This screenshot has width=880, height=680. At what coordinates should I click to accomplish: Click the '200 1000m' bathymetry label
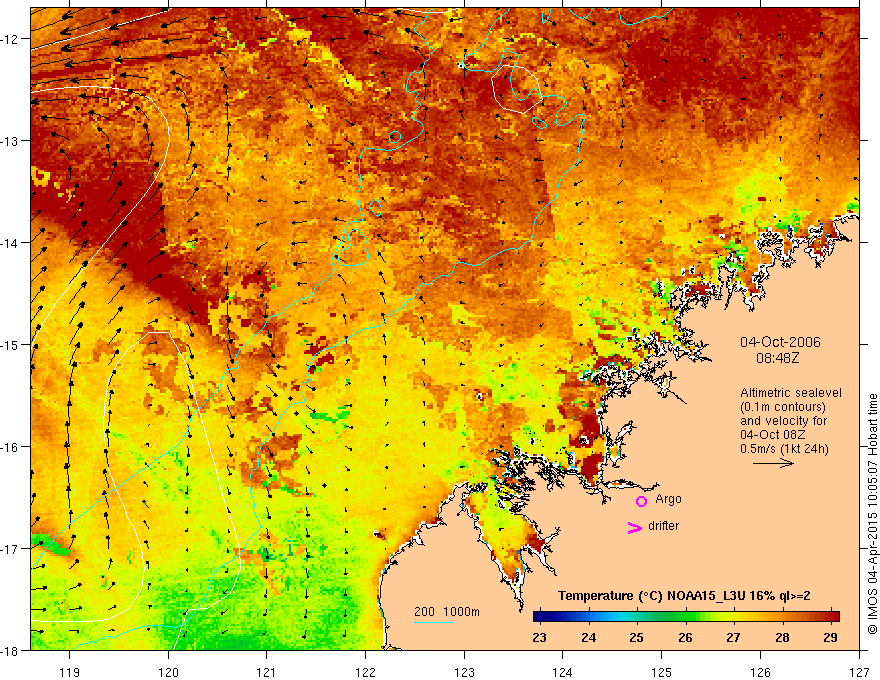coord(447,612)
